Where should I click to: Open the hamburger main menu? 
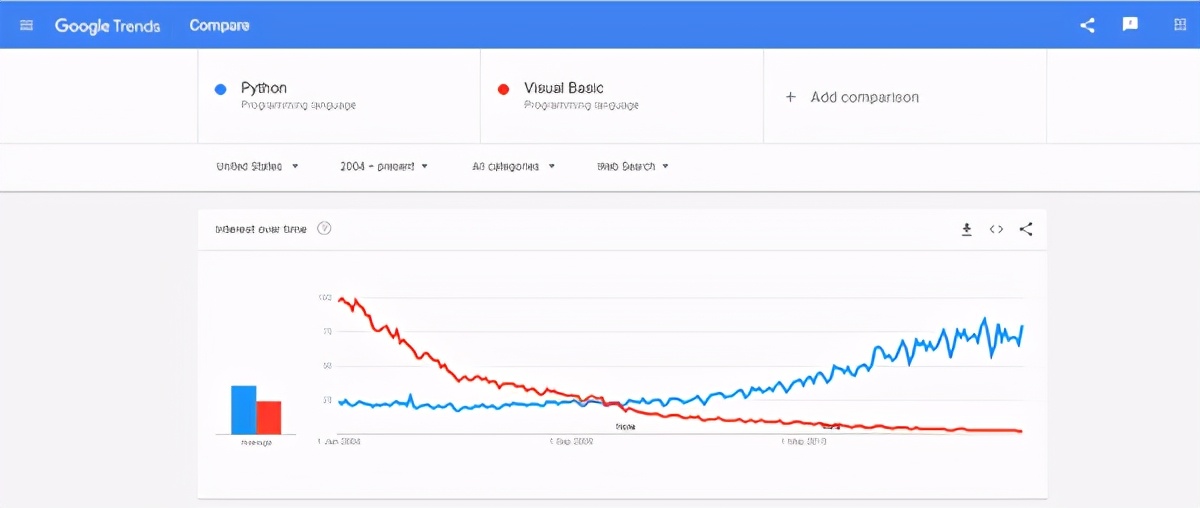[27, 25]
